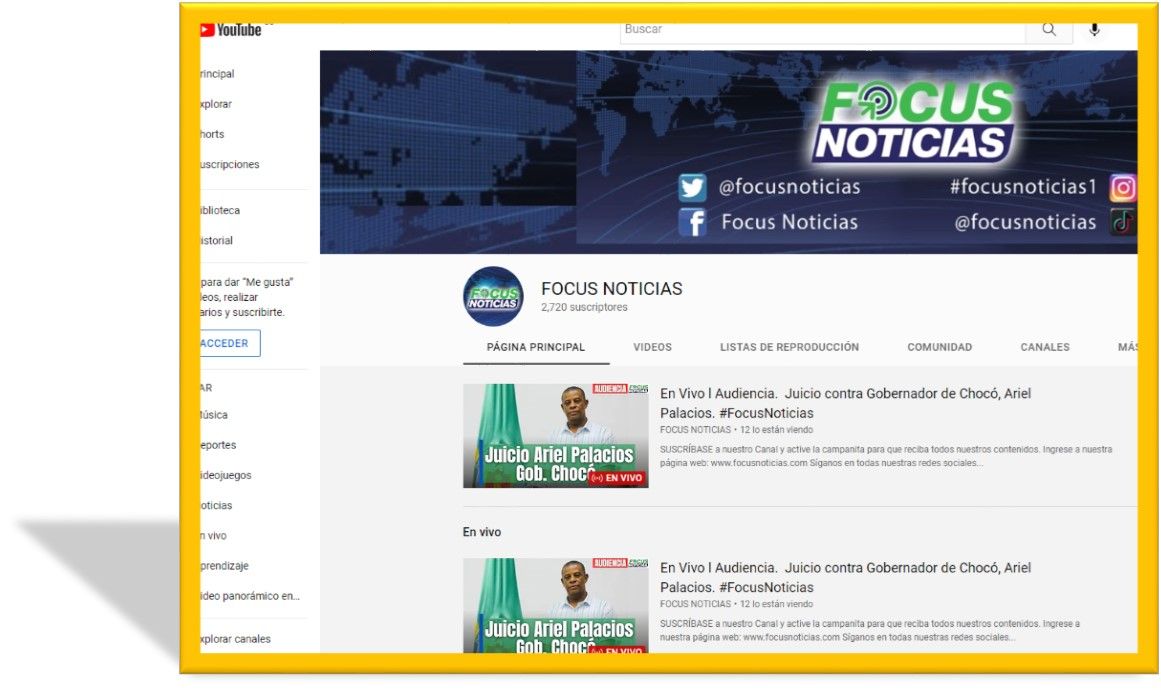Activate voice search microphone icon
This screenshot has height=690, width=1161.
1094,30
